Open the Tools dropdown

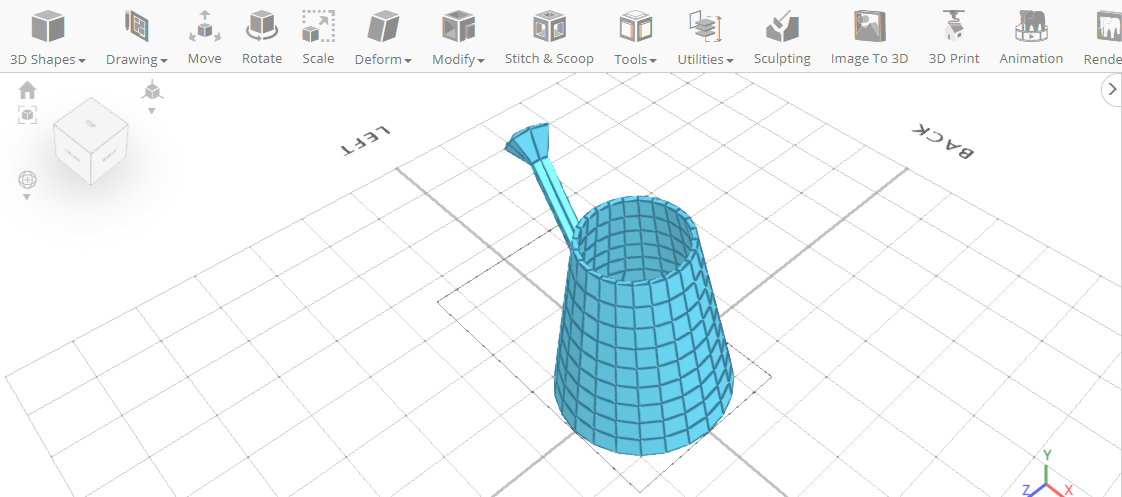coord(635,38)
